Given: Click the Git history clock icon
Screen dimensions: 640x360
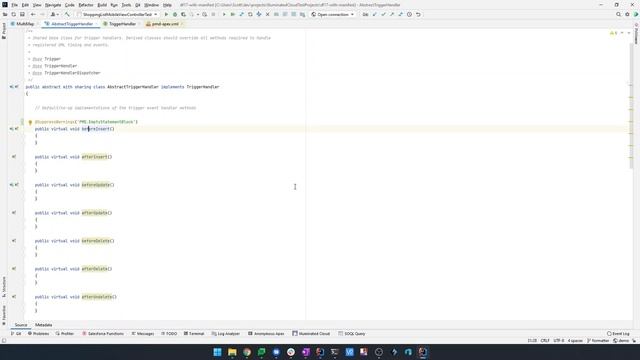Looking at the screenshot, I should pos(409,14).
